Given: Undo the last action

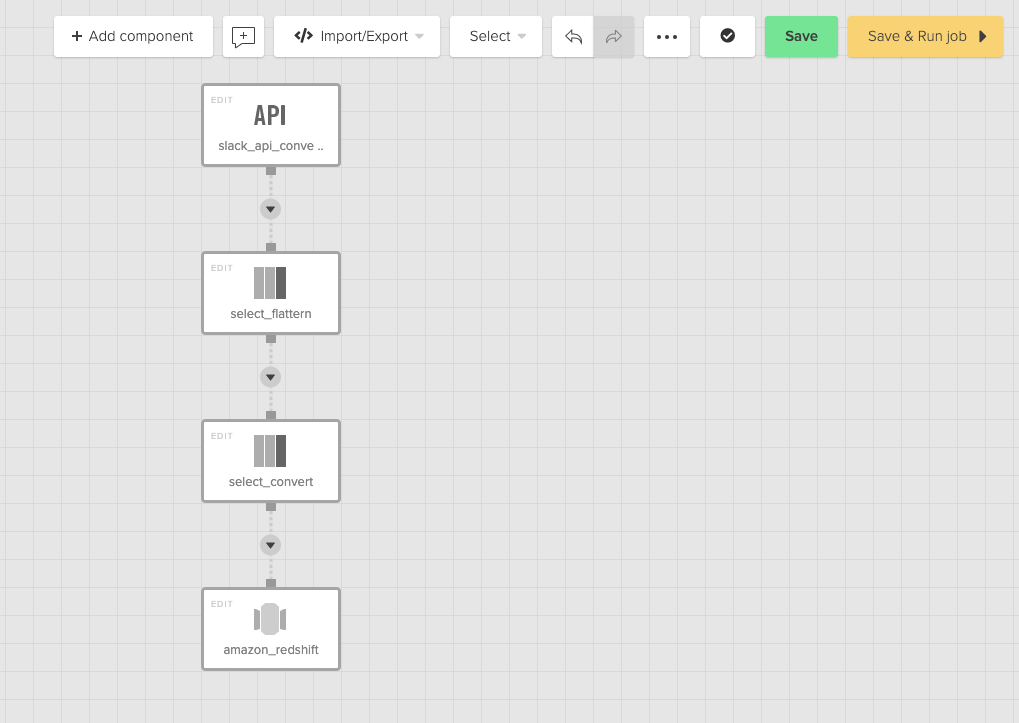Looking at the screenshot, I should pos(573,36).
